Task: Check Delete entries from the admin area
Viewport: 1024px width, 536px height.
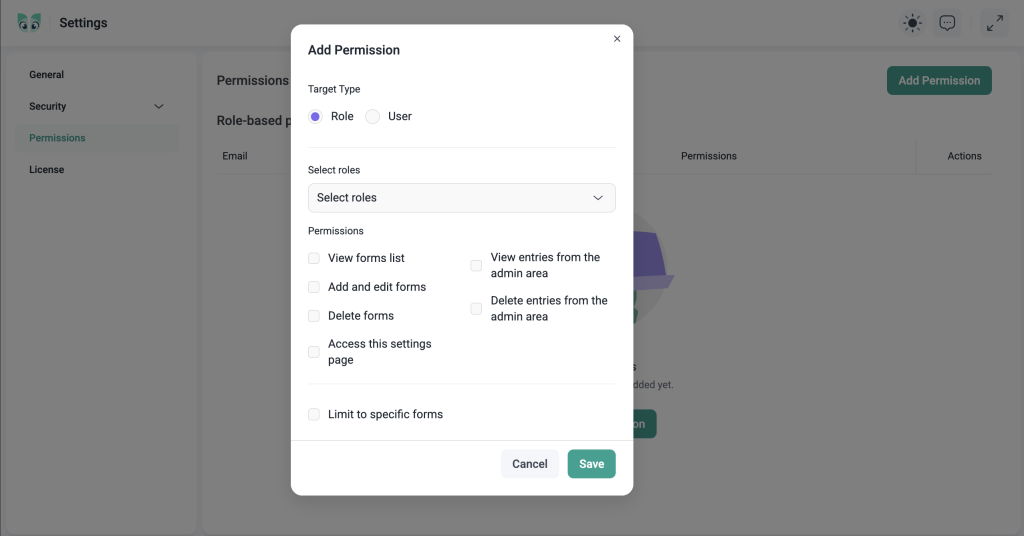Action: pyautogui.click(x=476, y=308)
